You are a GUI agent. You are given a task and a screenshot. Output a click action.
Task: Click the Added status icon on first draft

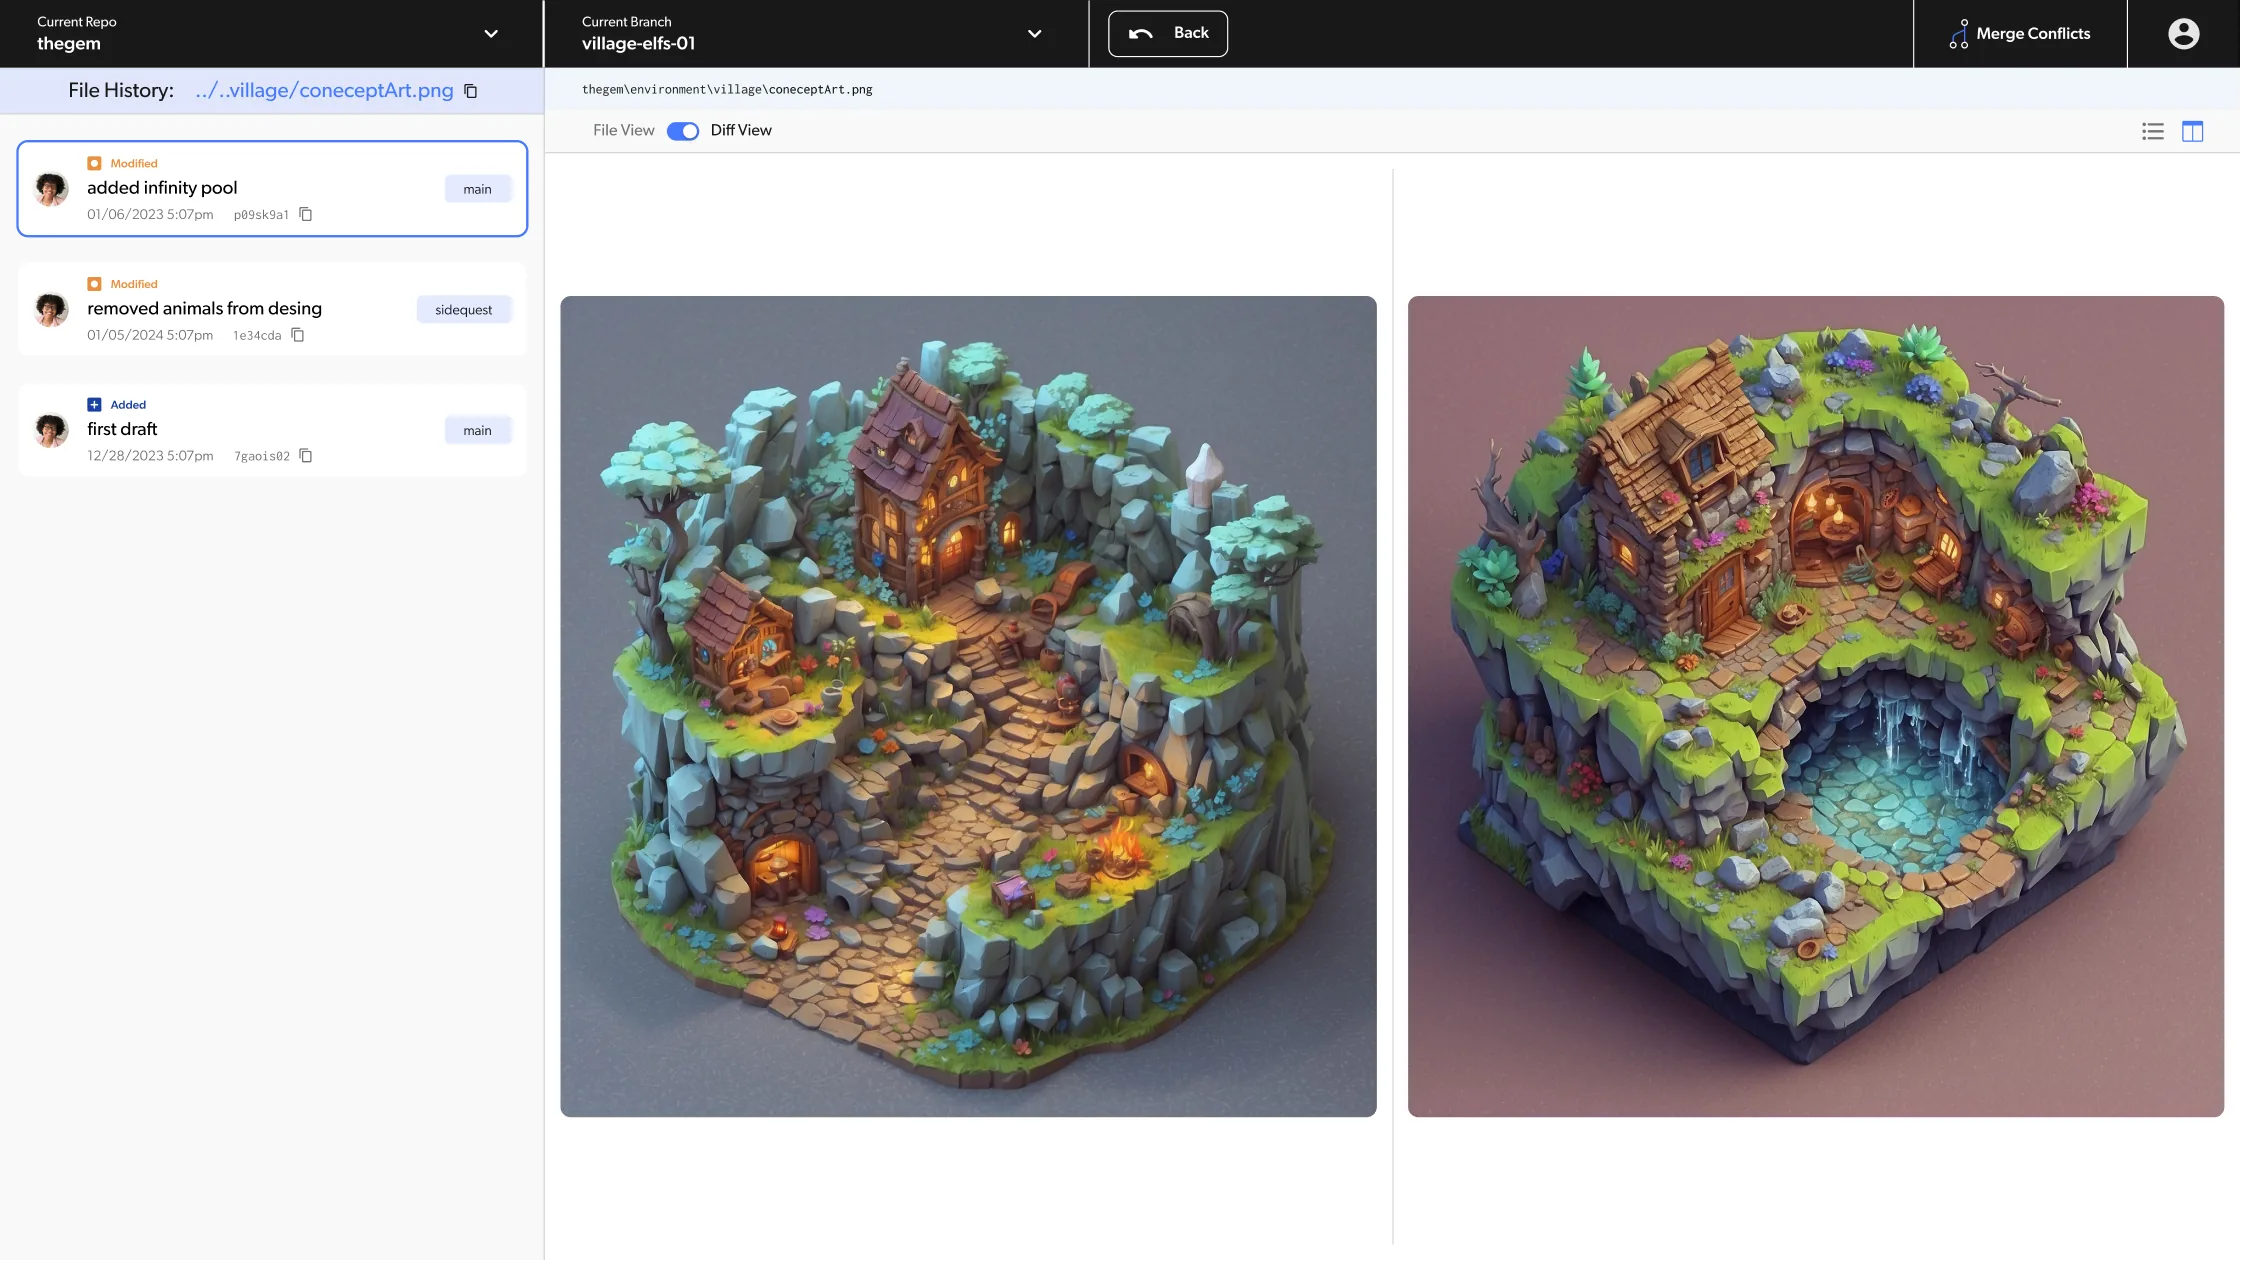point(93,404)
